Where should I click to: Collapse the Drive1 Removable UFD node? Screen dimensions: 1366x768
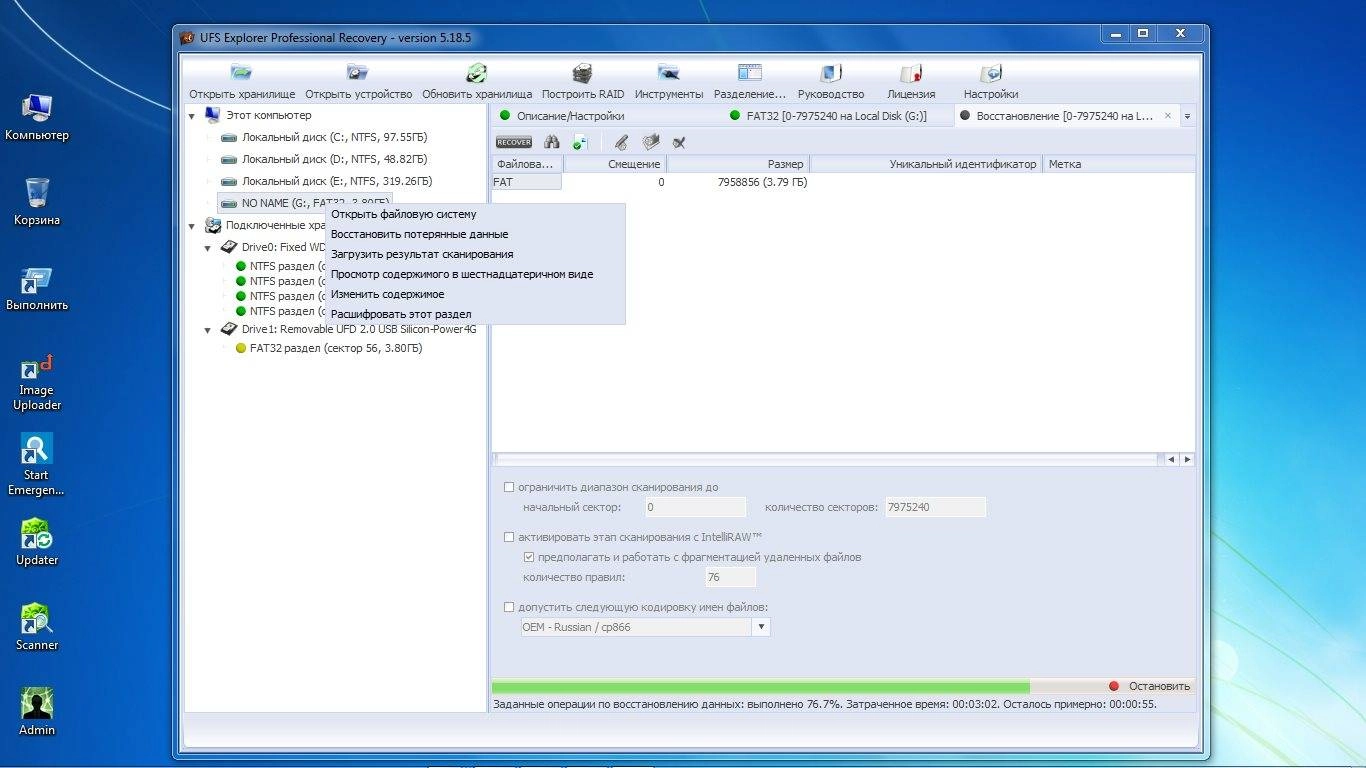208,329
